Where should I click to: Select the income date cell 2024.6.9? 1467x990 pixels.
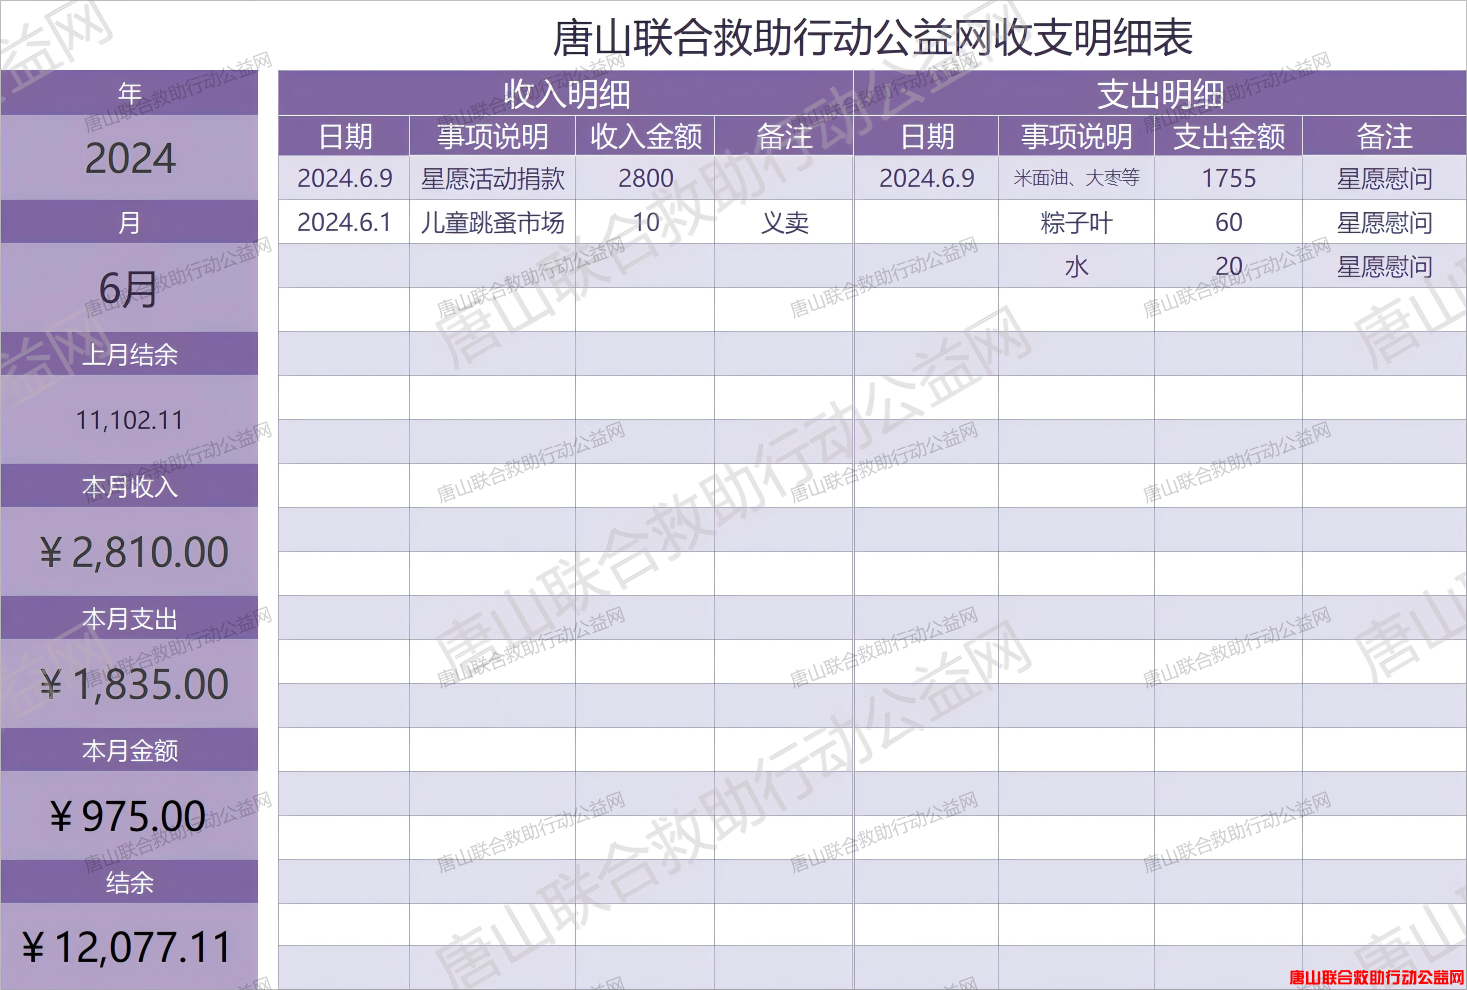click(x=344, y=178)
